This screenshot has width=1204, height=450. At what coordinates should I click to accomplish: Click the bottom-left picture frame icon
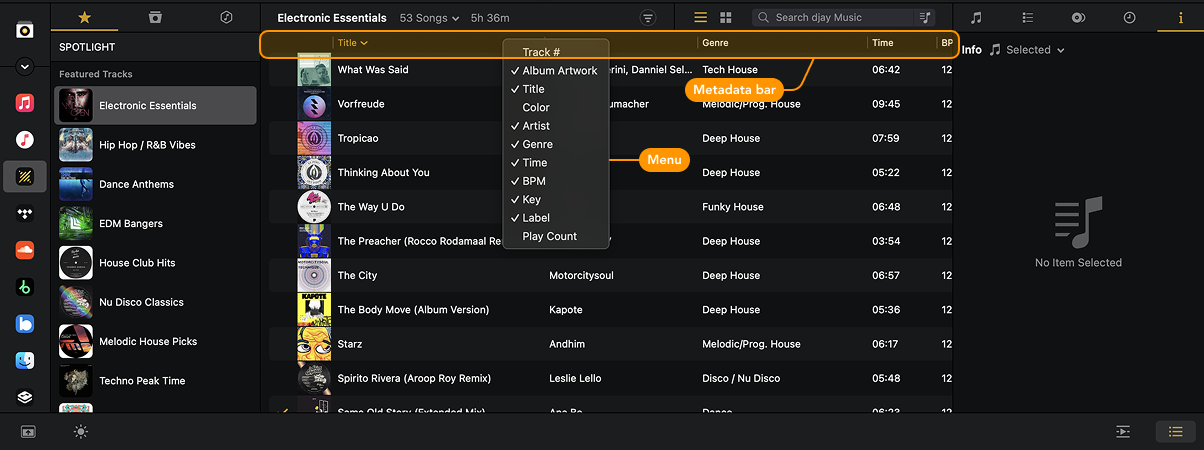pyautogui.click(x=28, y=432)
